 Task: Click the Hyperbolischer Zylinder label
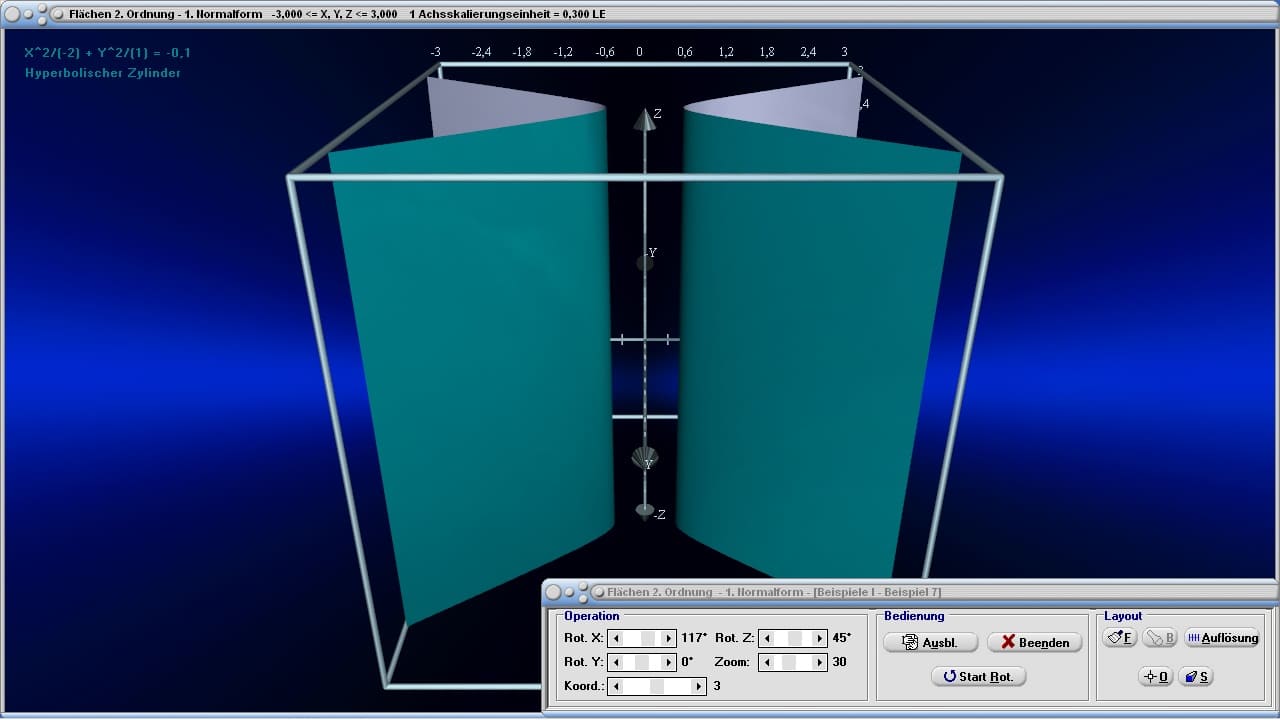point(103,73)
